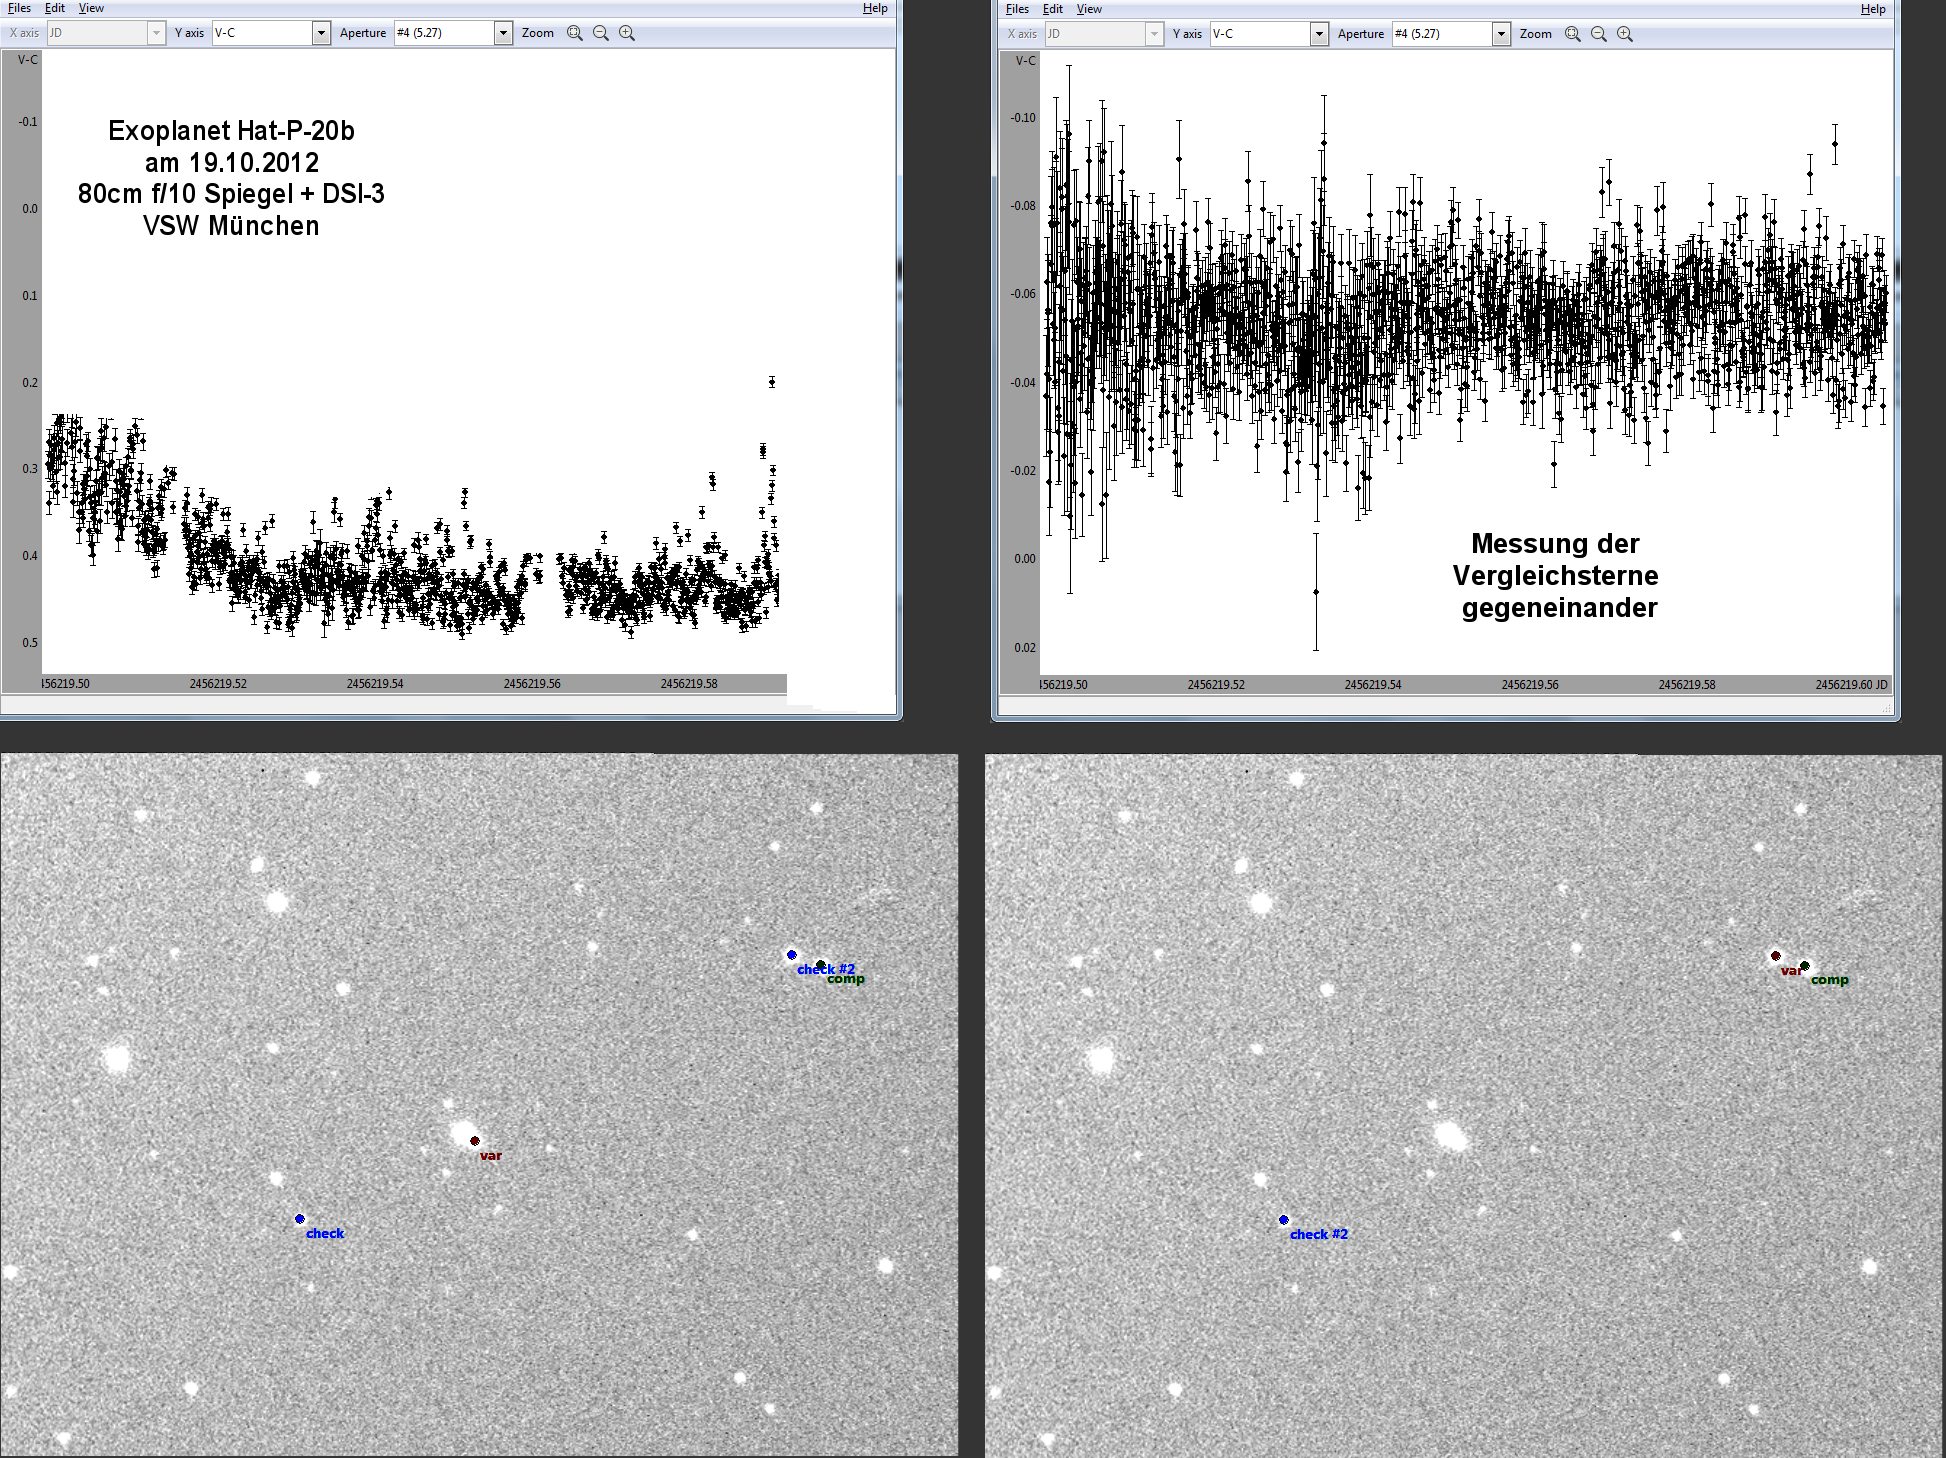1946x1458 pixels.
Task: Expand Aperture dropdown in left window
Action: [503, 33]
